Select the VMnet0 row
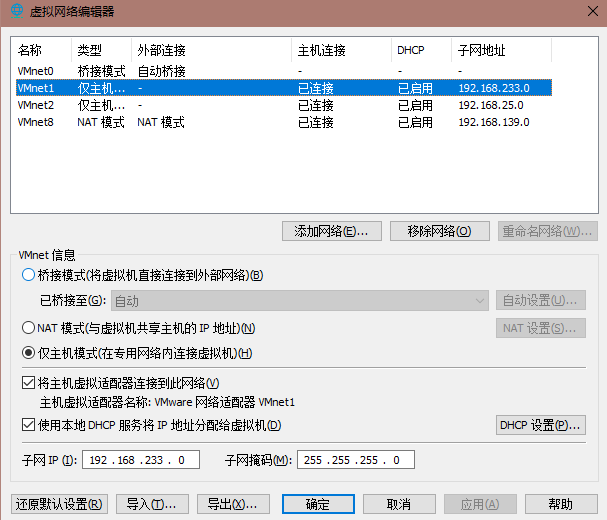This screenshot has height=520, width=607. [284, 71]
